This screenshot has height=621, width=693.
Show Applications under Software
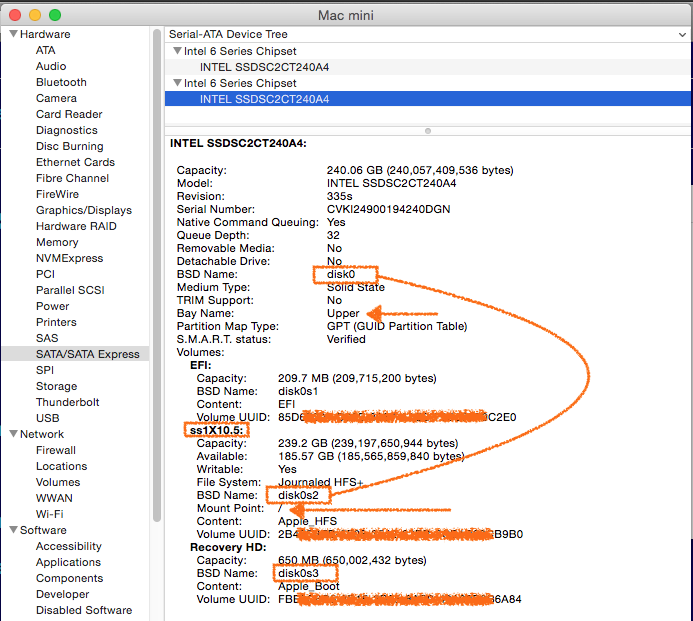point(69,562)
